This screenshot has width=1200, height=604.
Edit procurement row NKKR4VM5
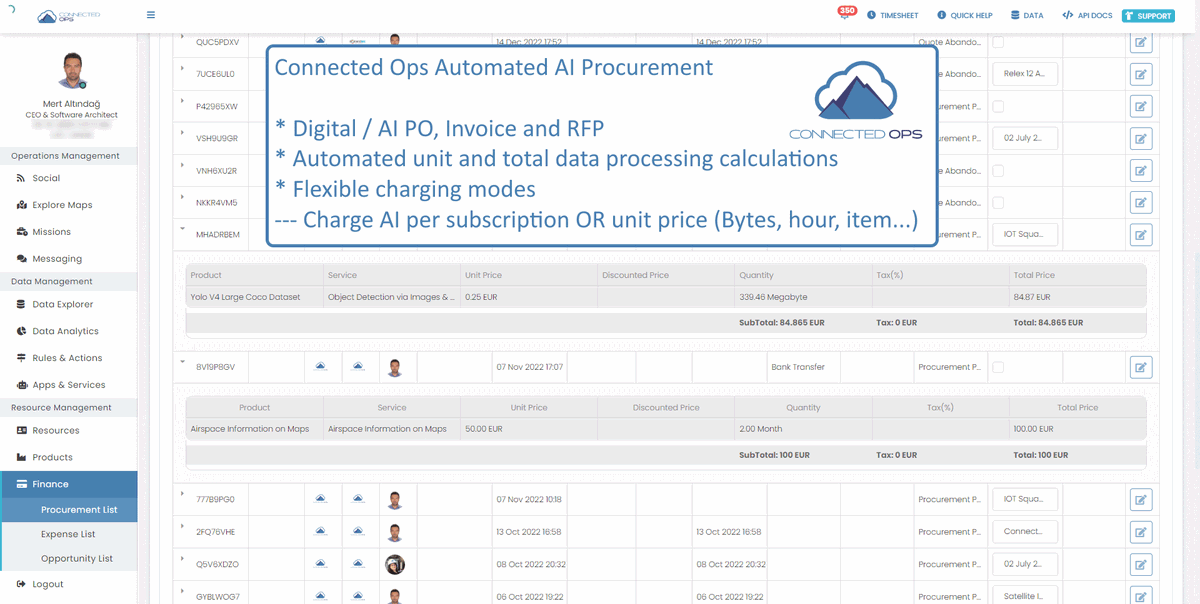point(1141,202)
